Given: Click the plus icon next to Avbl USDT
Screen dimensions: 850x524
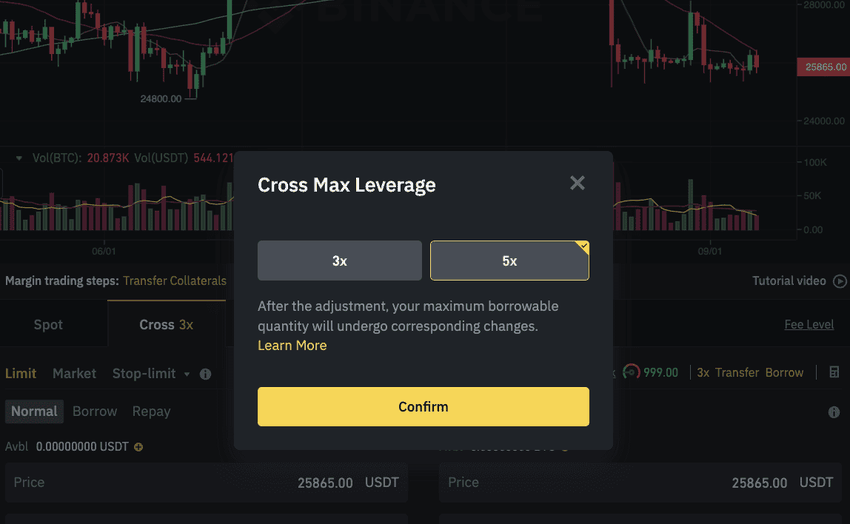Looking at the screenshot, I should [138, 447].
